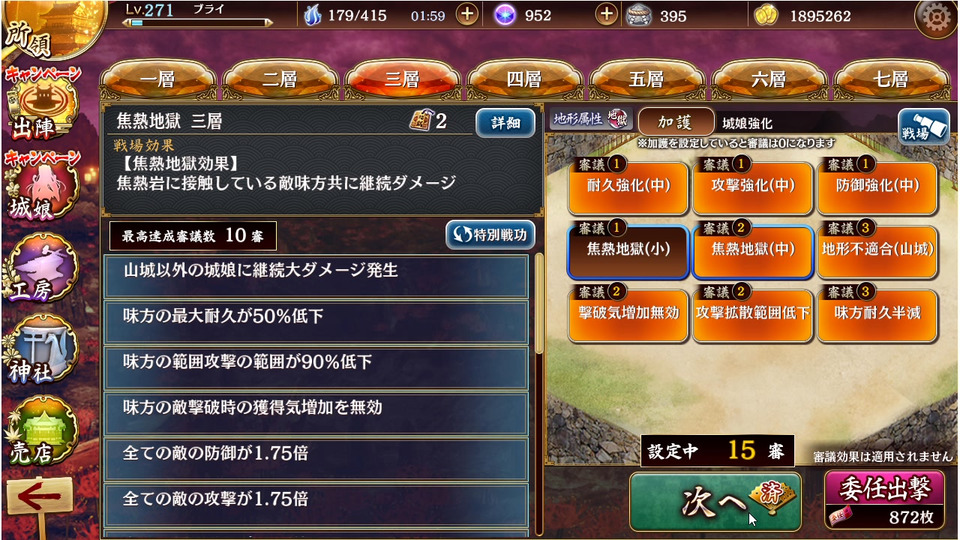Open the 神社 shrine icon
The height and width of the screenshot is (540, 960).
(42, 350)
